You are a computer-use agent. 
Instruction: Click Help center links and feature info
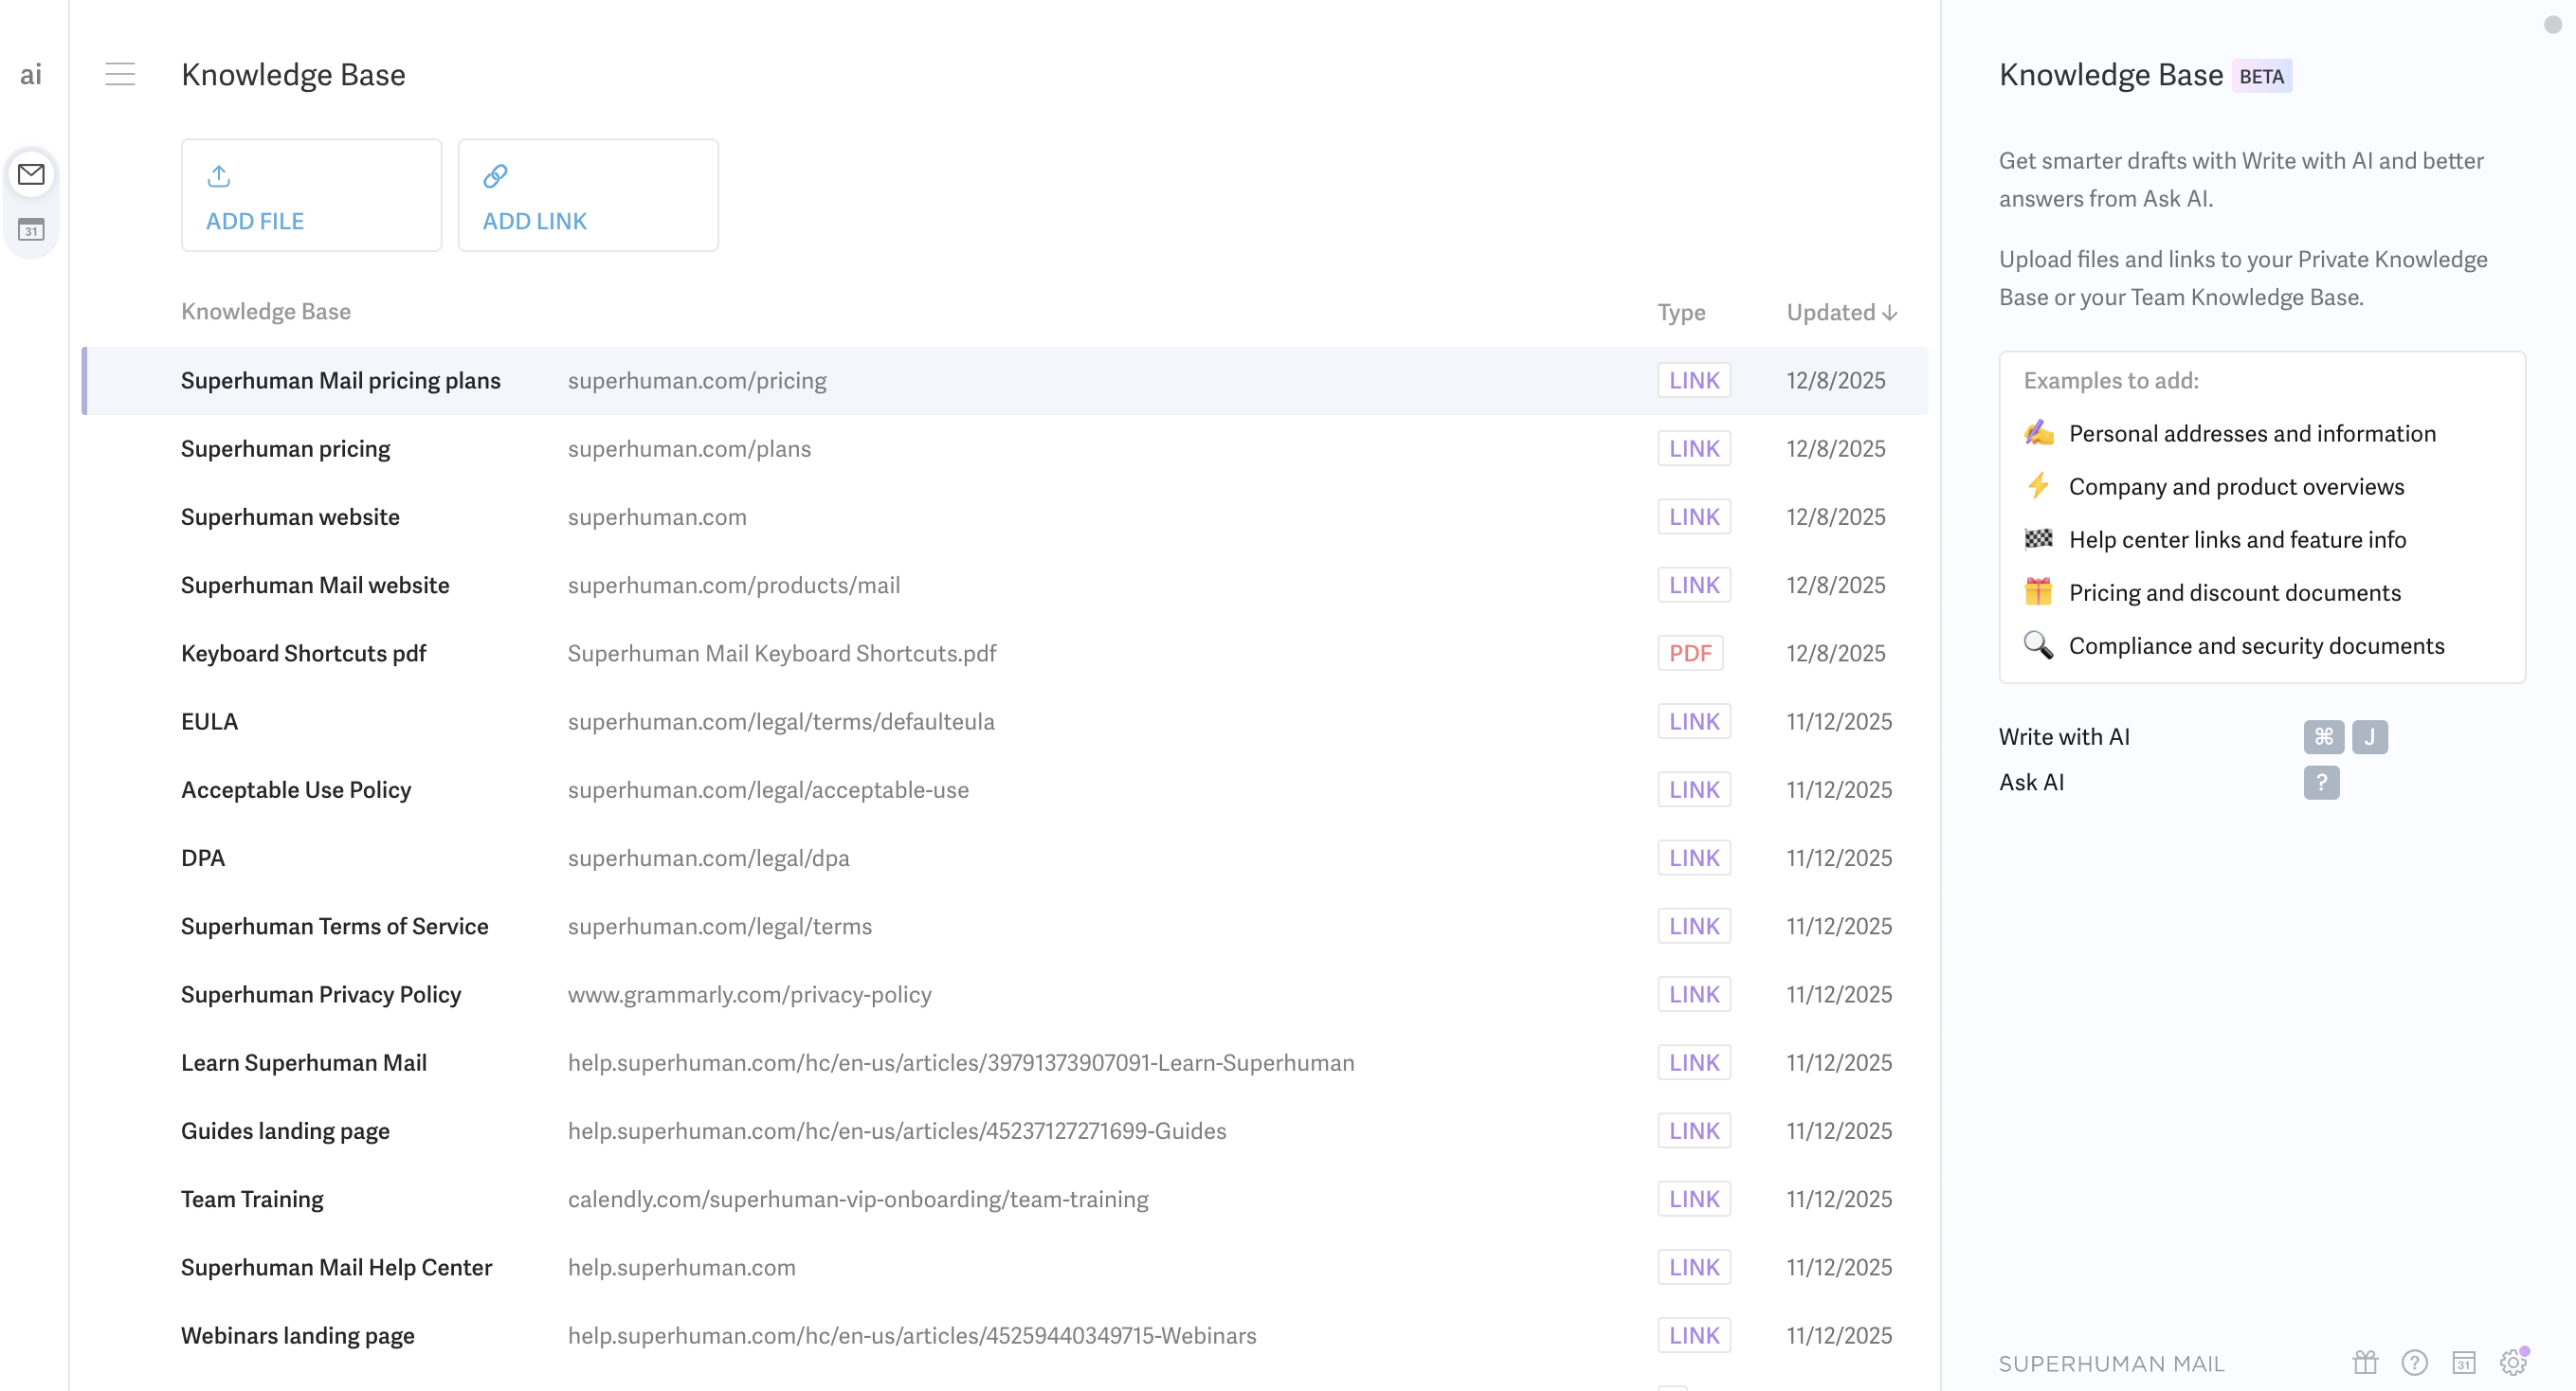[x=2237, y=539]
